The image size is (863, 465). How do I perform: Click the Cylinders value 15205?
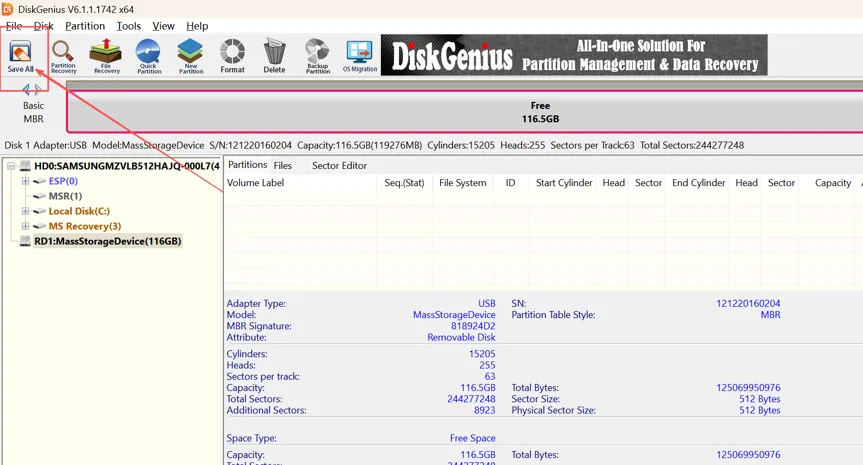(x=482, y=354)
